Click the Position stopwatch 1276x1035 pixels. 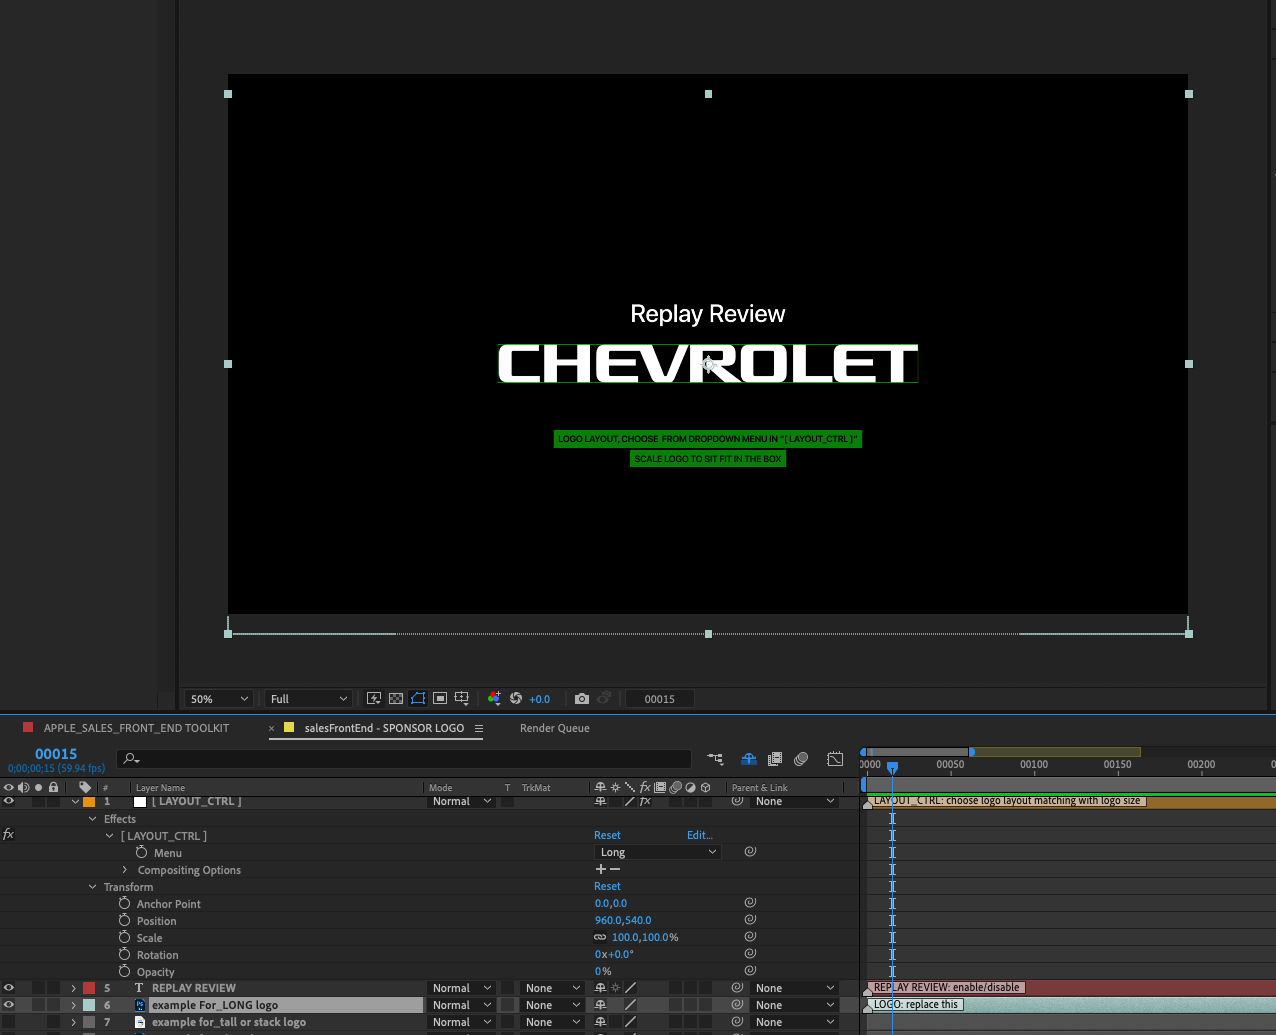point(124,921)
